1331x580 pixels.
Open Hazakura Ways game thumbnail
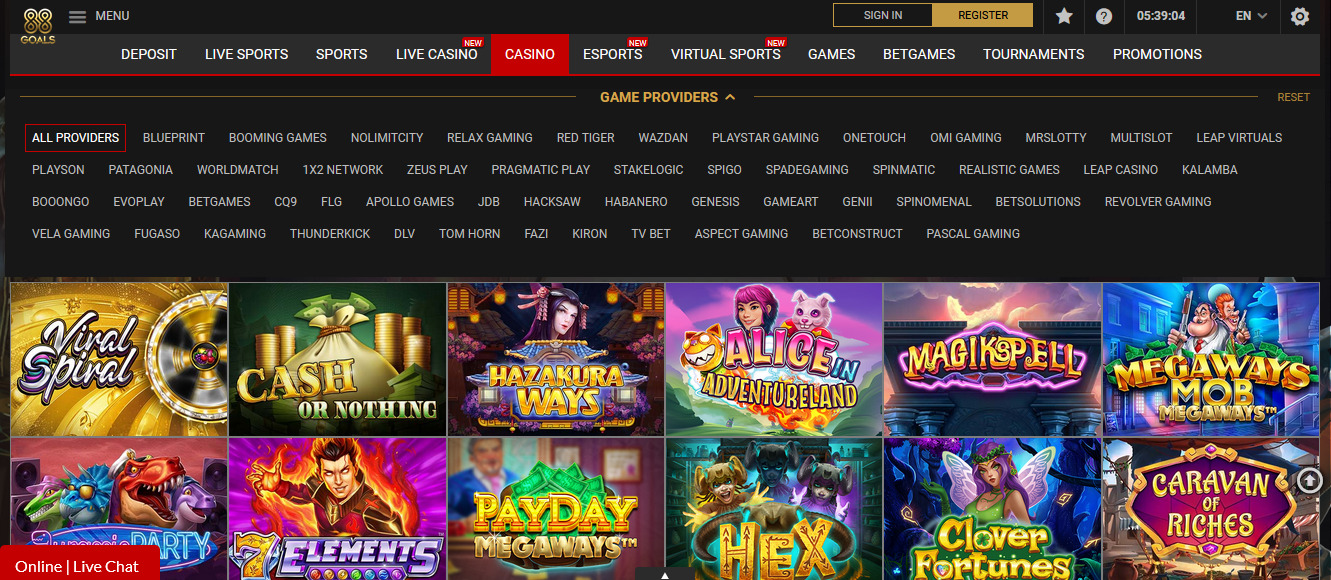coord(556,359)
